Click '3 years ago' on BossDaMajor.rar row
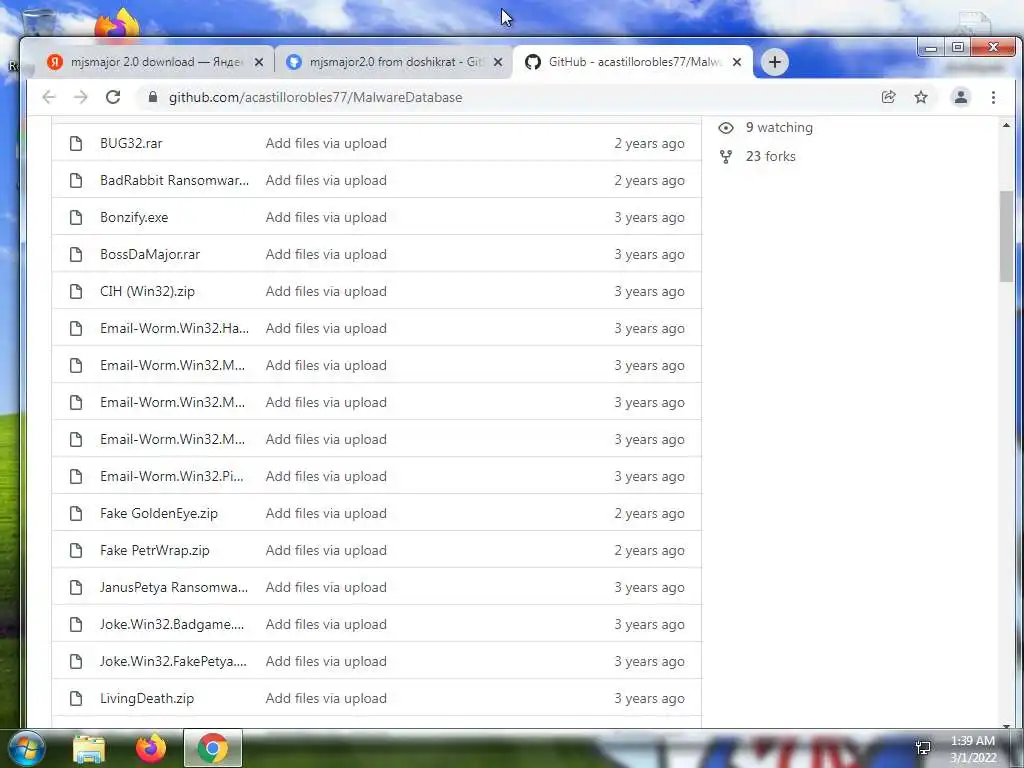The height and width of the screenshot is (768, 1024). [x=649, y=254]
